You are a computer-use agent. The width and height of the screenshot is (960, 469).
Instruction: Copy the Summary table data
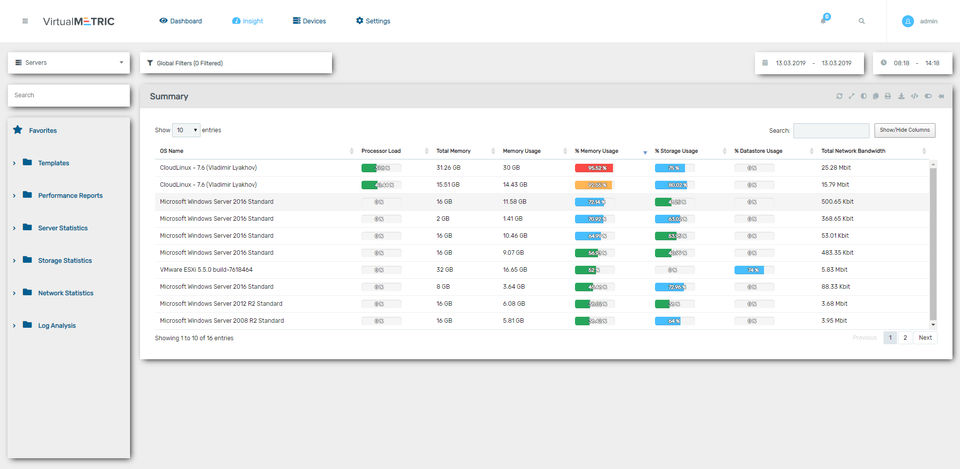(876, 96)
